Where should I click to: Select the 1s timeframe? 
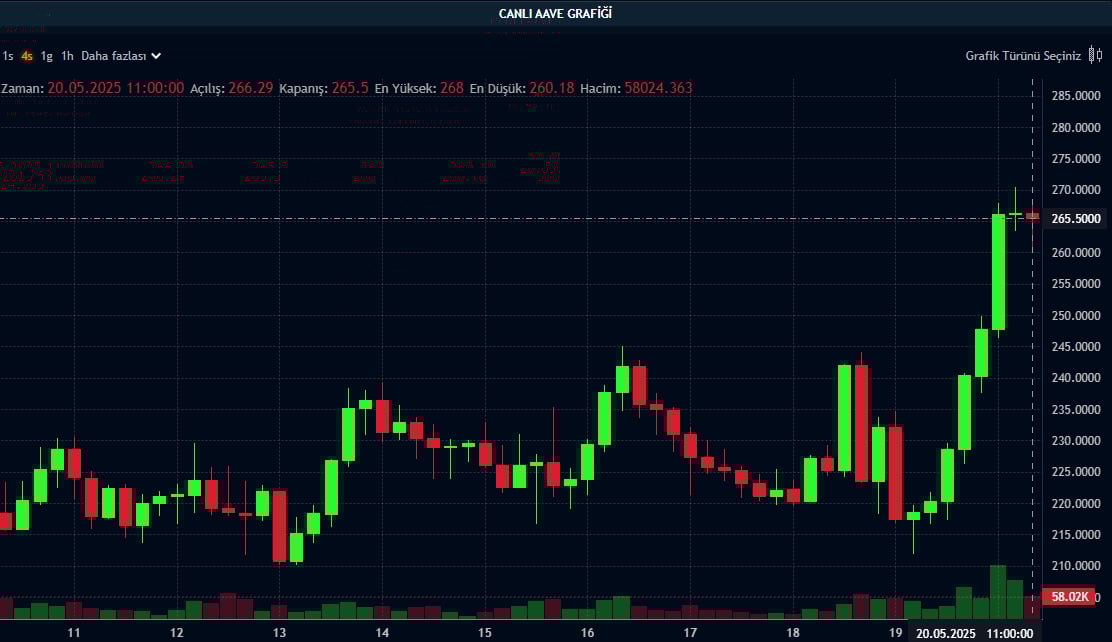click(8, 56)
